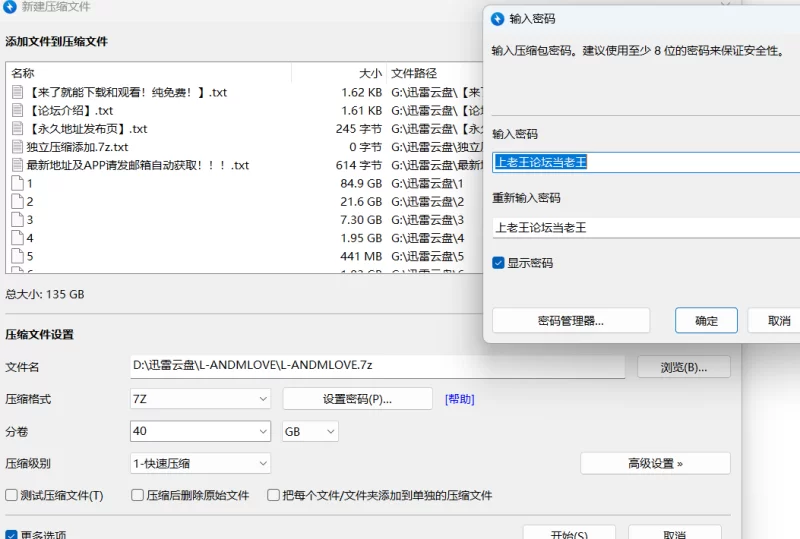Open the [帮助] link
The width and height of the screenshot is (800, 539).
click(460, 399)
